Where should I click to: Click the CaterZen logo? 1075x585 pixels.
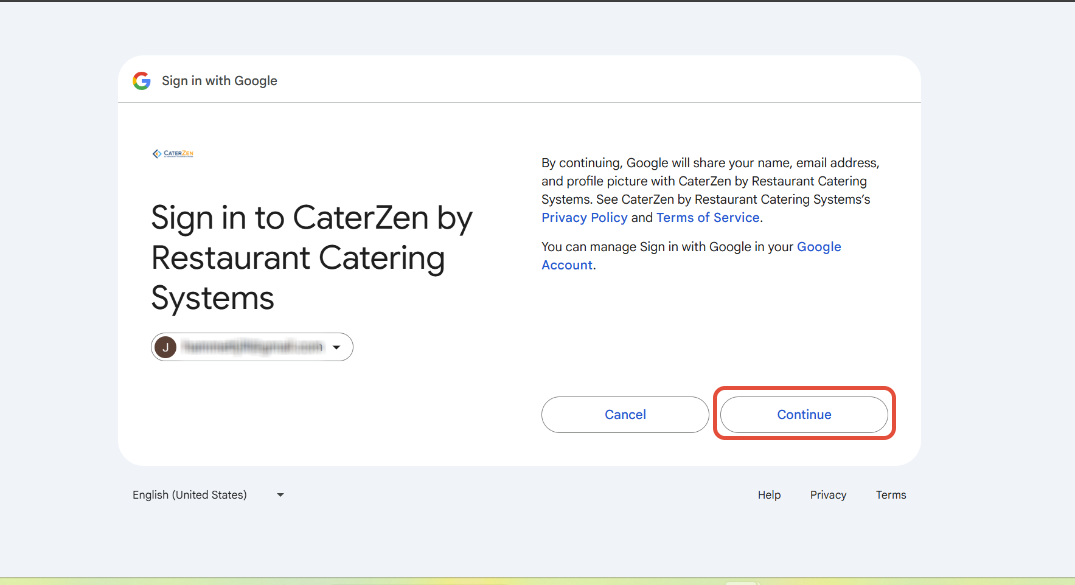click(173, 154)
